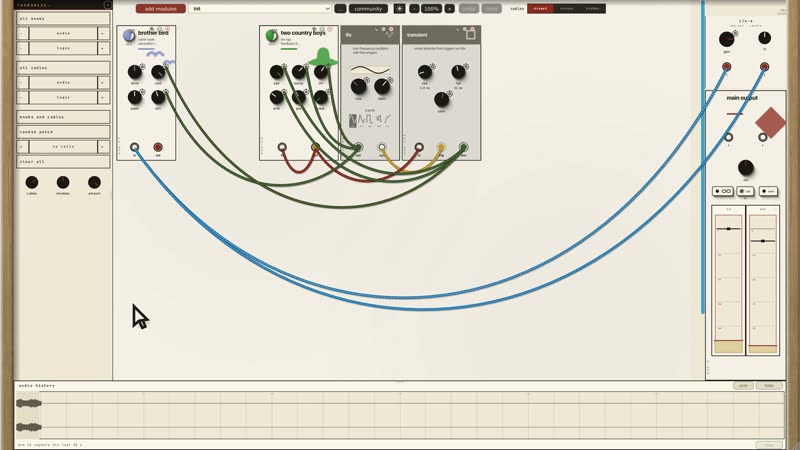Image resolution: width=800 pixels, height=450 pixels.
Task: Click clear all button
Action: click(63, 161)
